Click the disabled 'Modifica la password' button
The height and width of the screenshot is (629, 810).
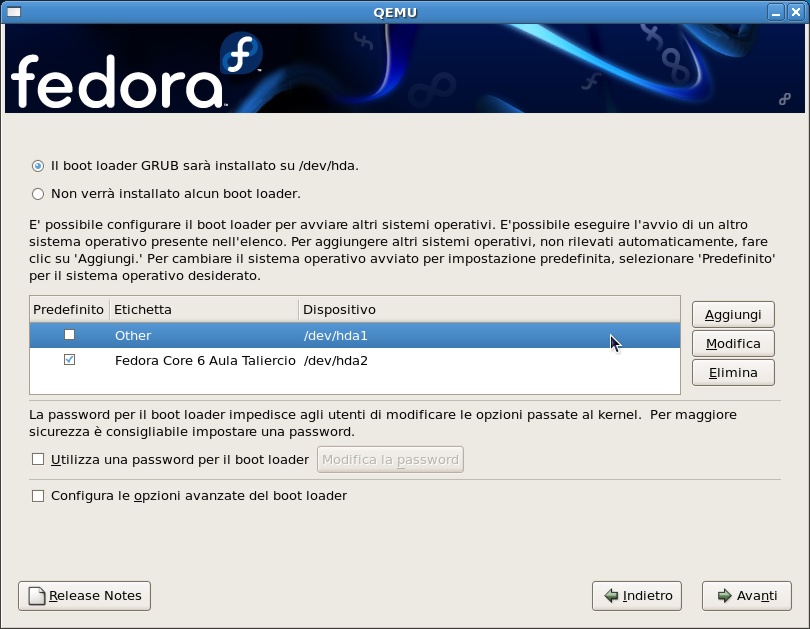click(x=390, y=460)
